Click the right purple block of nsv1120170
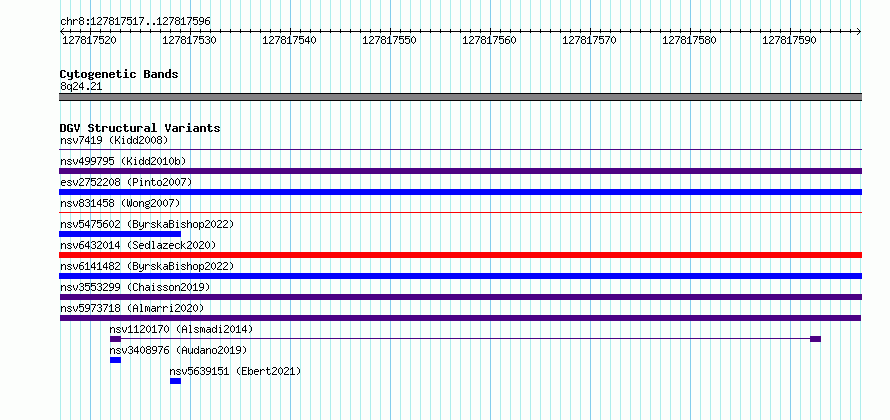The width and height of the screenshot is (890, 420). tap(815, 339)
